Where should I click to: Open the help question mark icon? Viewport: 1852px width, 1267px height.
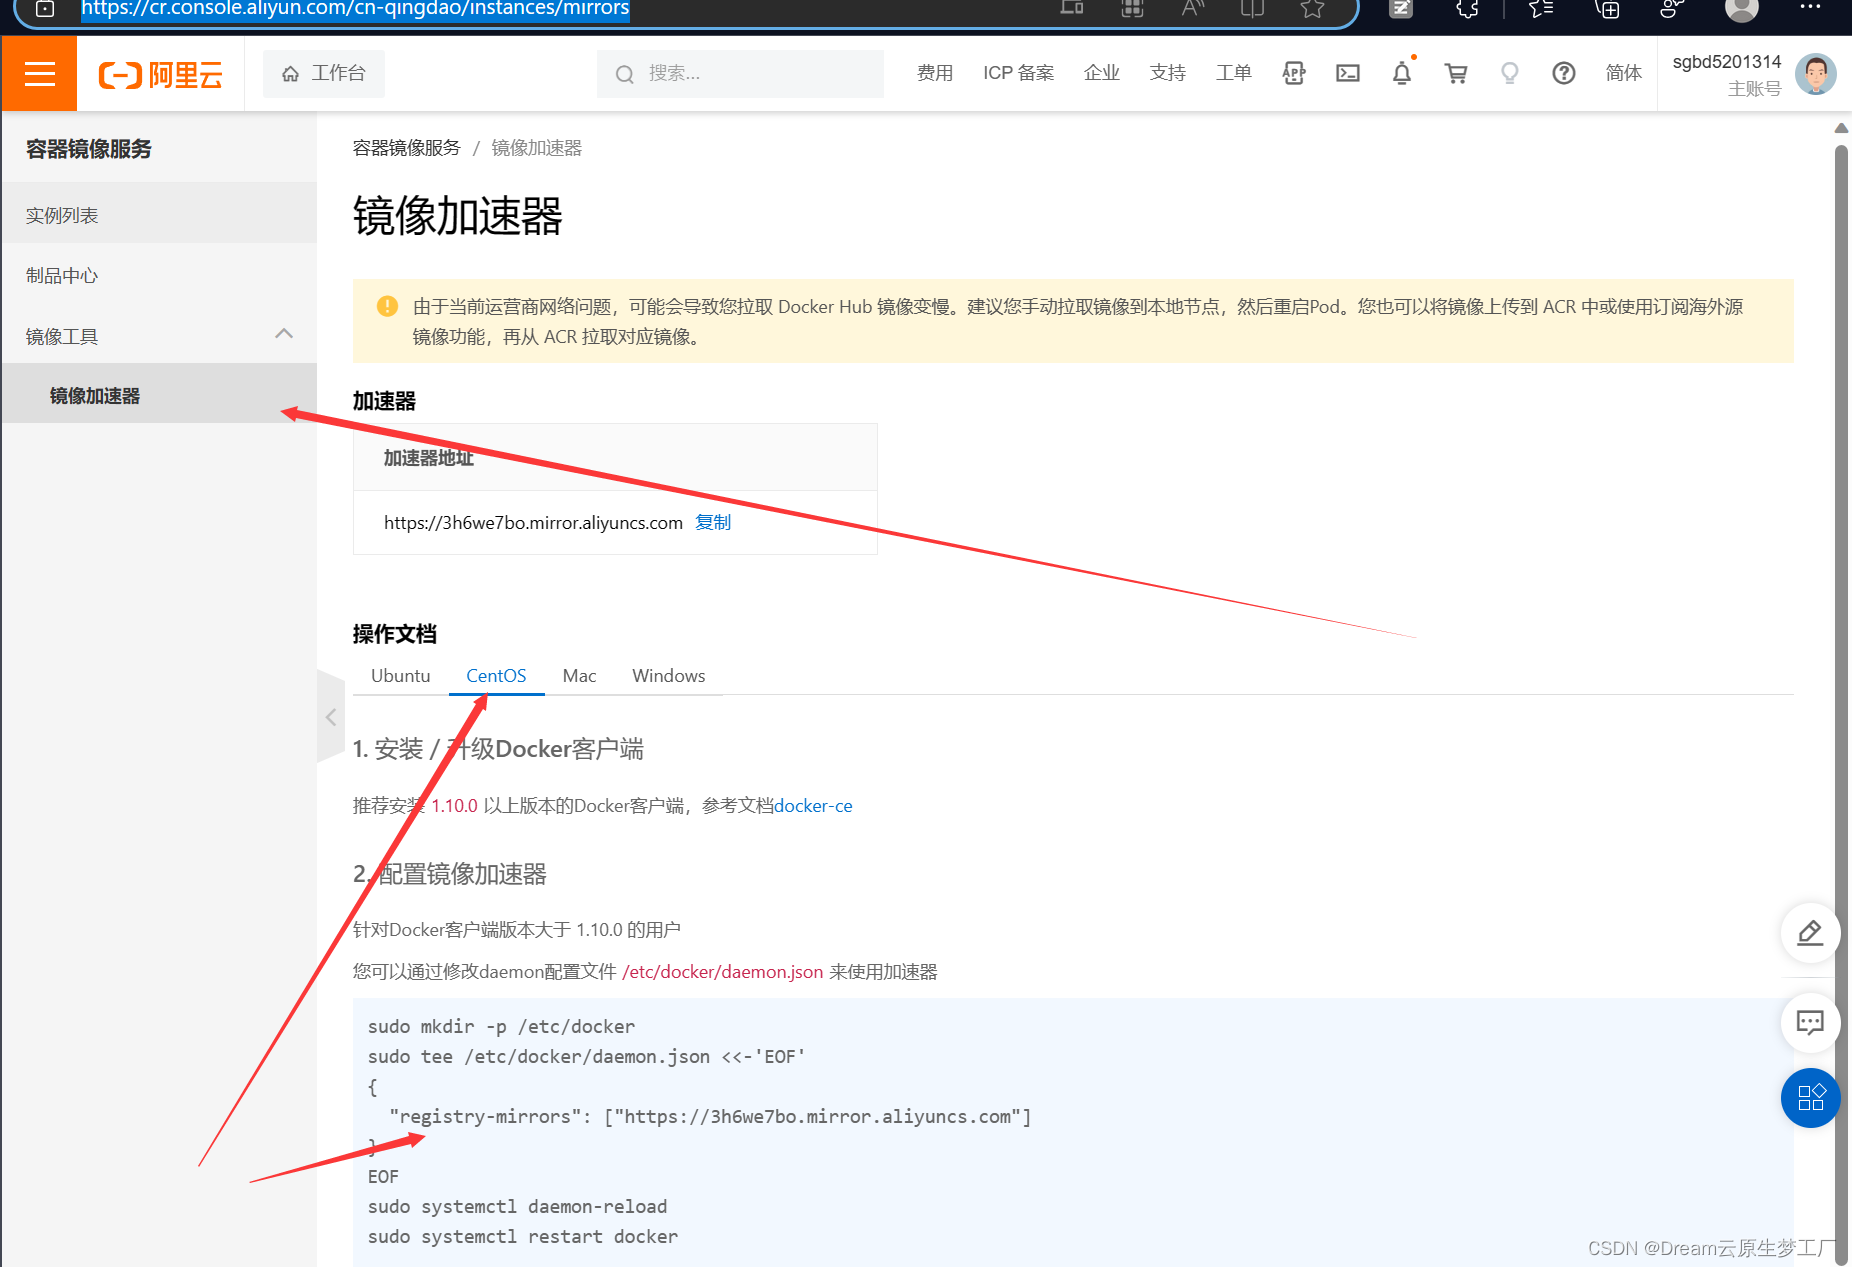coord(1564,73)
